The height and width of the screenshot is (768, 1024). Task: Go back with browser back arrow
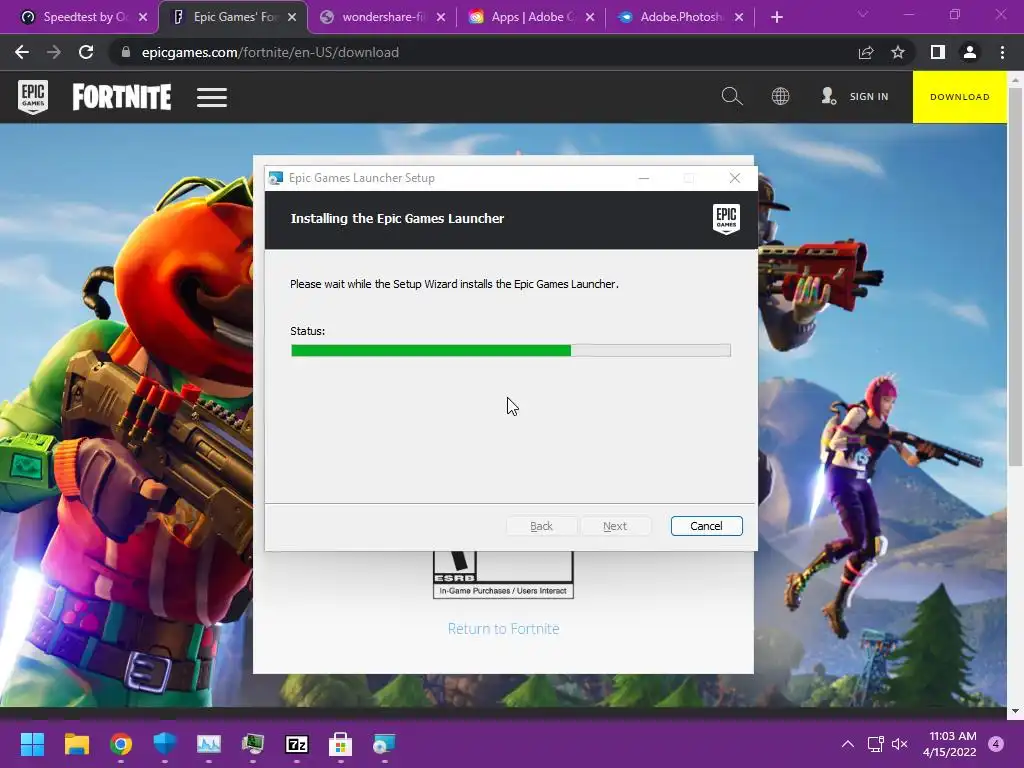22,52
